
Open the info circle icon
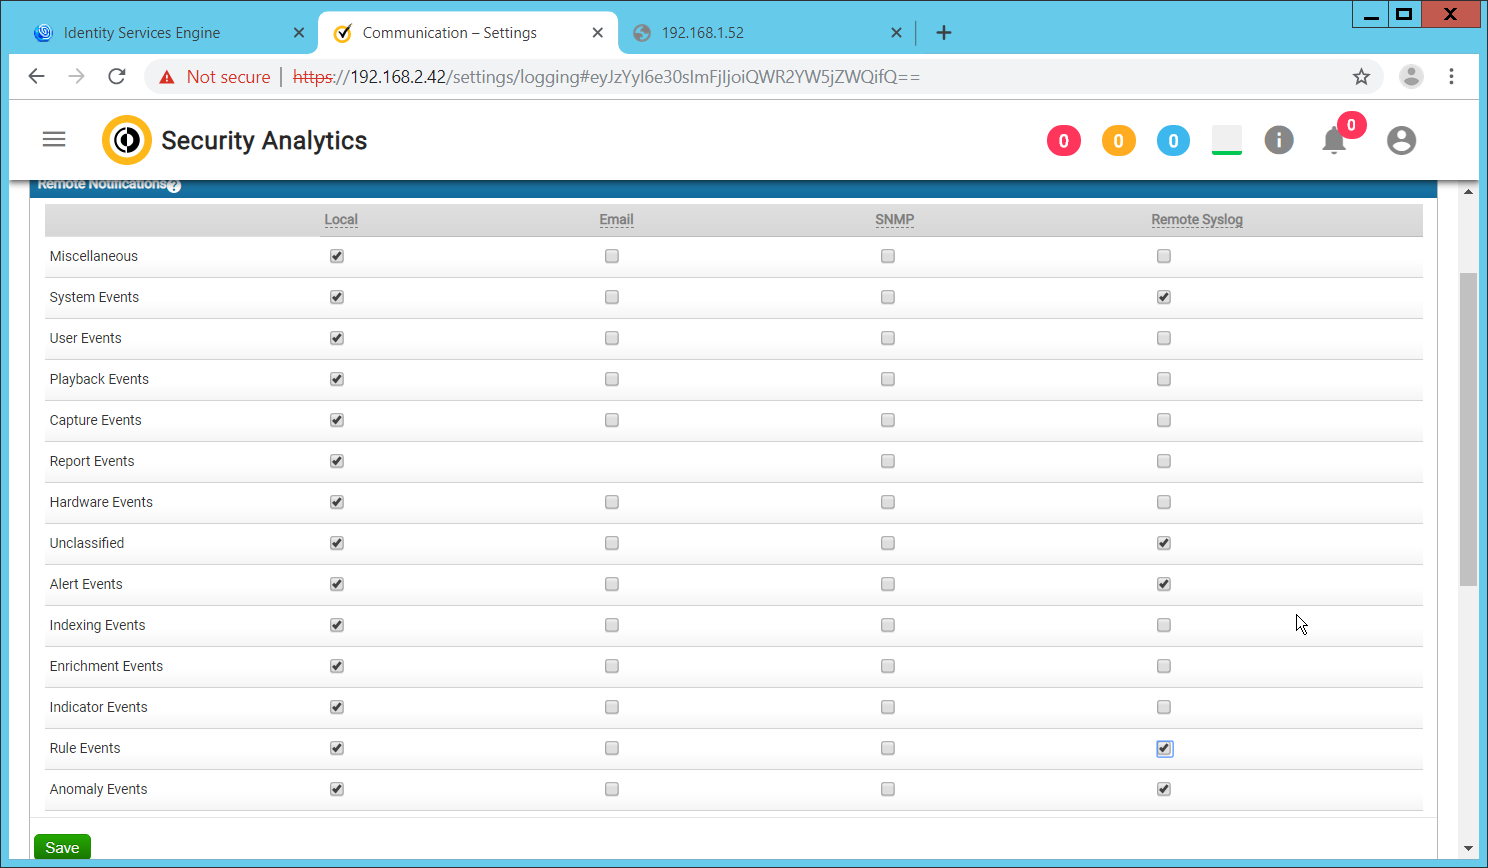pos(1279,140)
